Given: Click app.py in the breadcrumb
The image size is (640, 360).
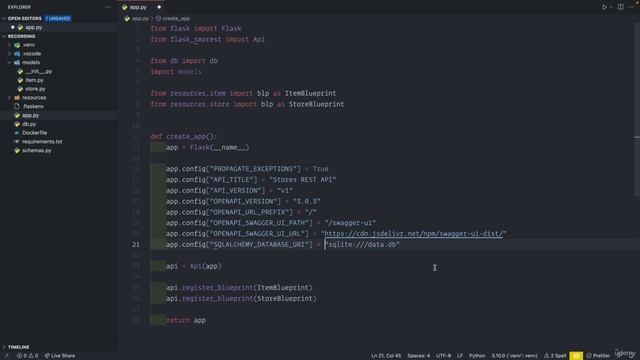Looking at the screenshot, I should [x=140, y=18].
